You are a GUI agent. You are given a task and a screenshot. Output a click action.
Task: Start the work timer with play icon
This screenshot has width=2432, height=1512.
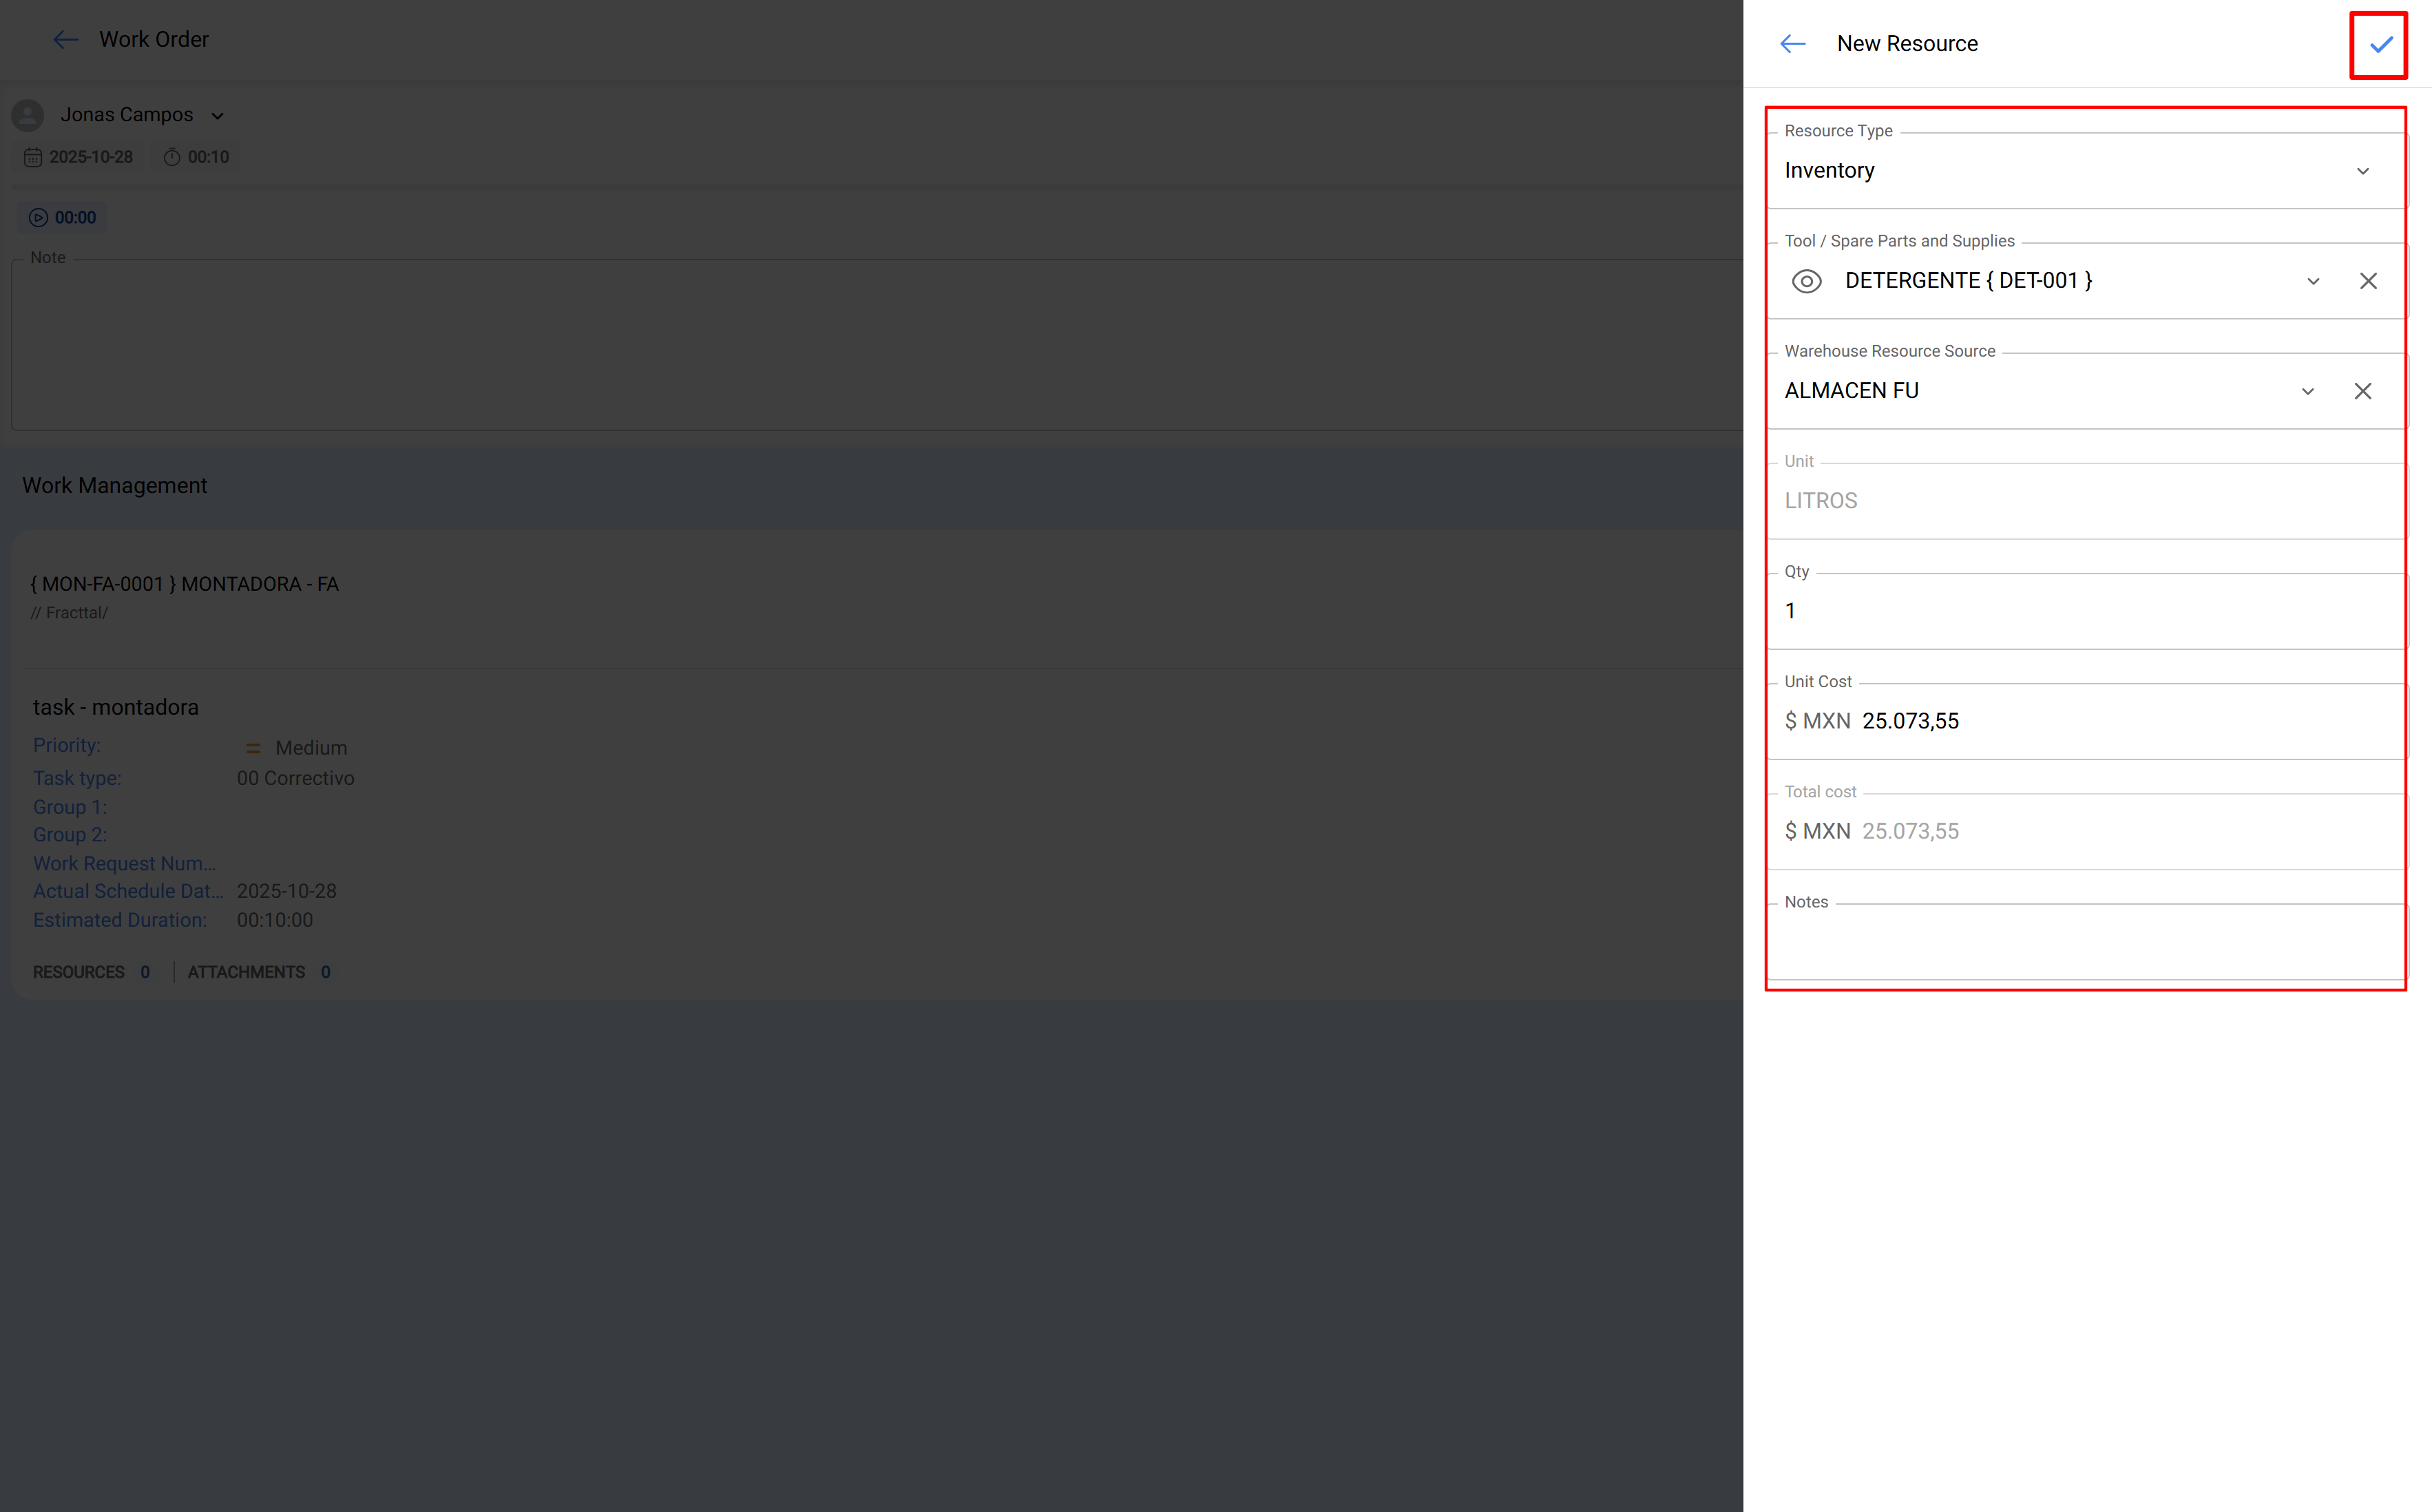pos(38,217)
